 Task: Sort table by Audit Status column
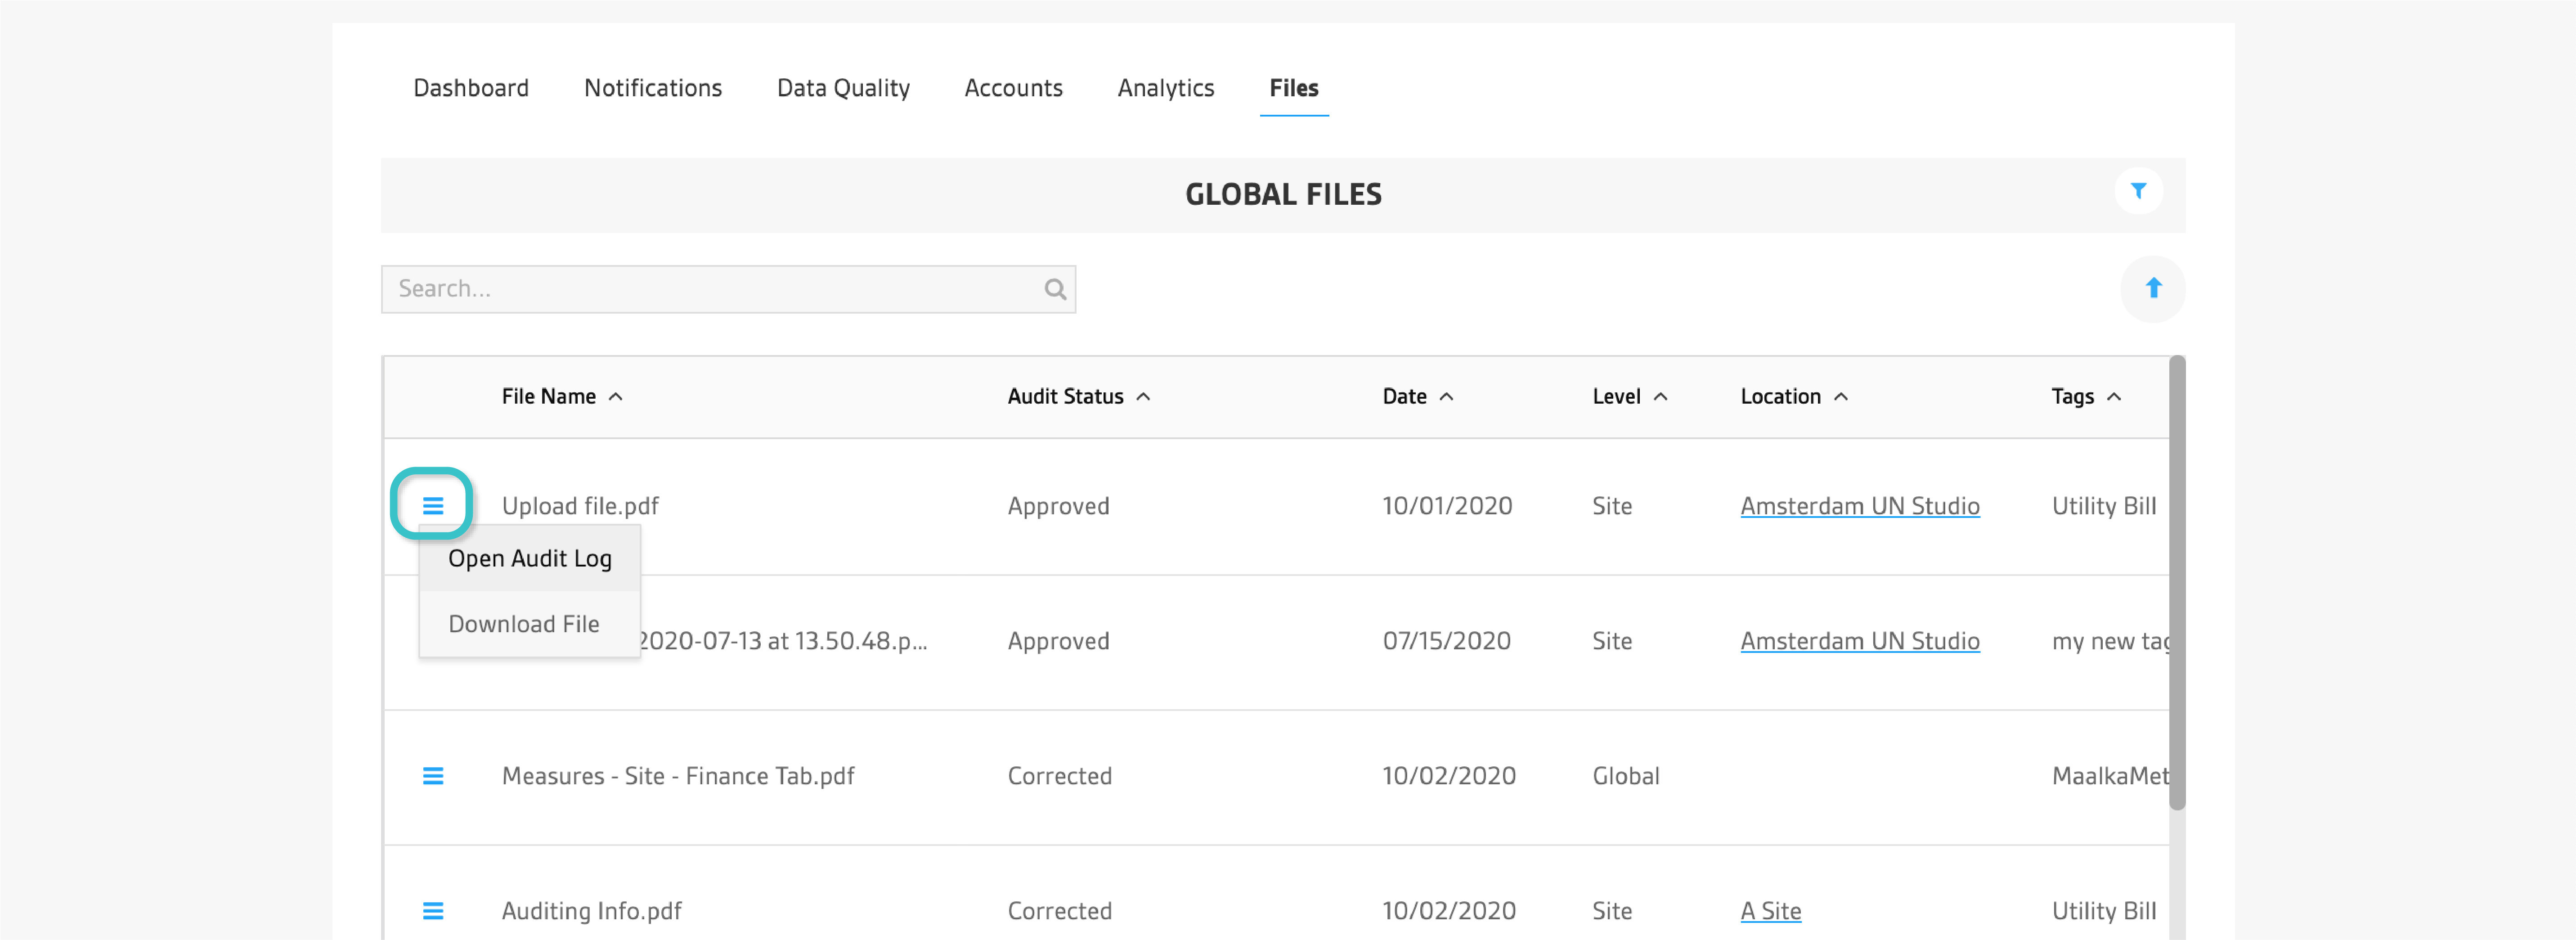(x=1078, y=397)
